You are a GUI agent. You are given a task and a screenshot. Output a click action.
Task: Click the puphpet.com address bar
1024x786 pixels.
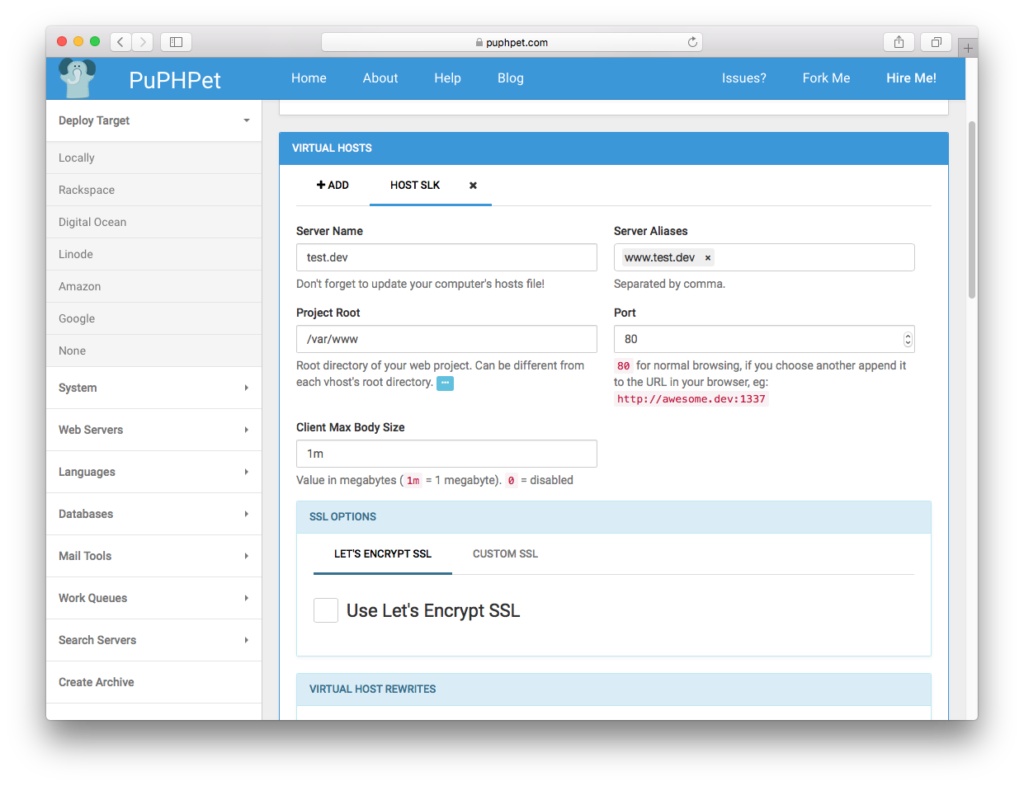(513, 42)
